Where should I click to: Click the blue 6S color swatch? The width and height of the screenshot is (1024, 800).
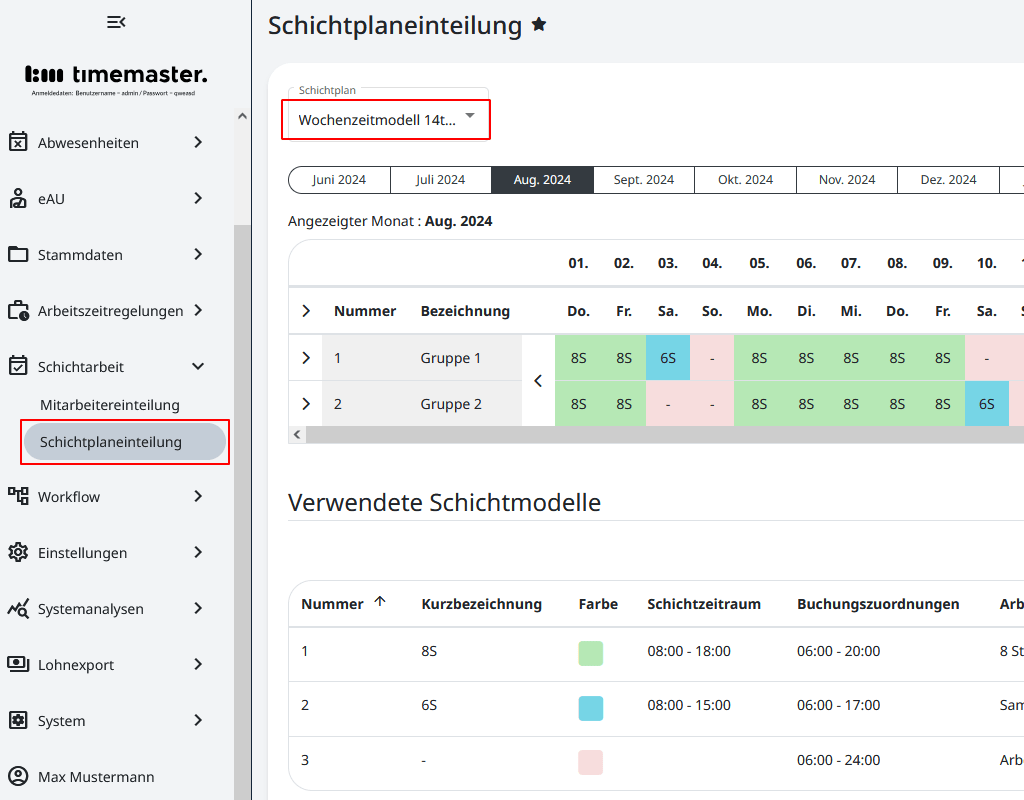pos(591,708)
